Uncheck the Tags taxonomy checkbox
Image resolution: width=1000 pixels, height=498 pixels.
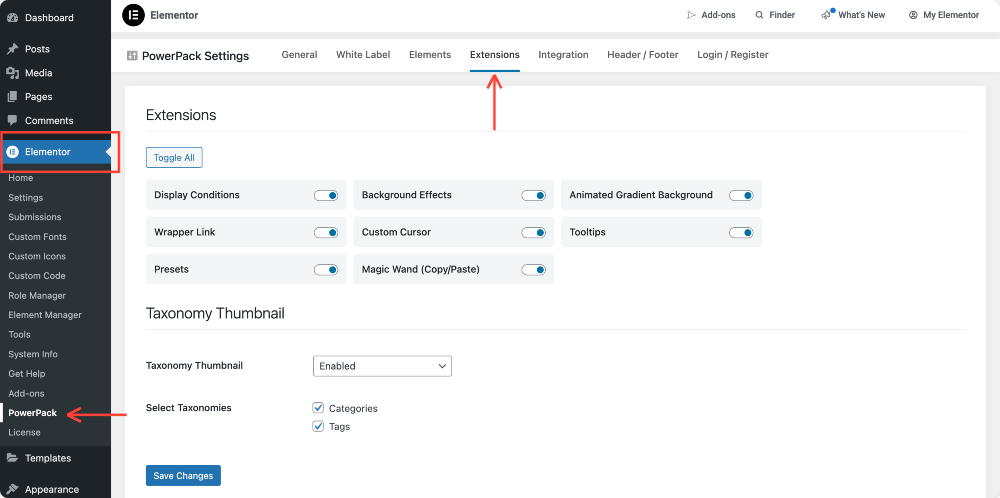(318, 426)
